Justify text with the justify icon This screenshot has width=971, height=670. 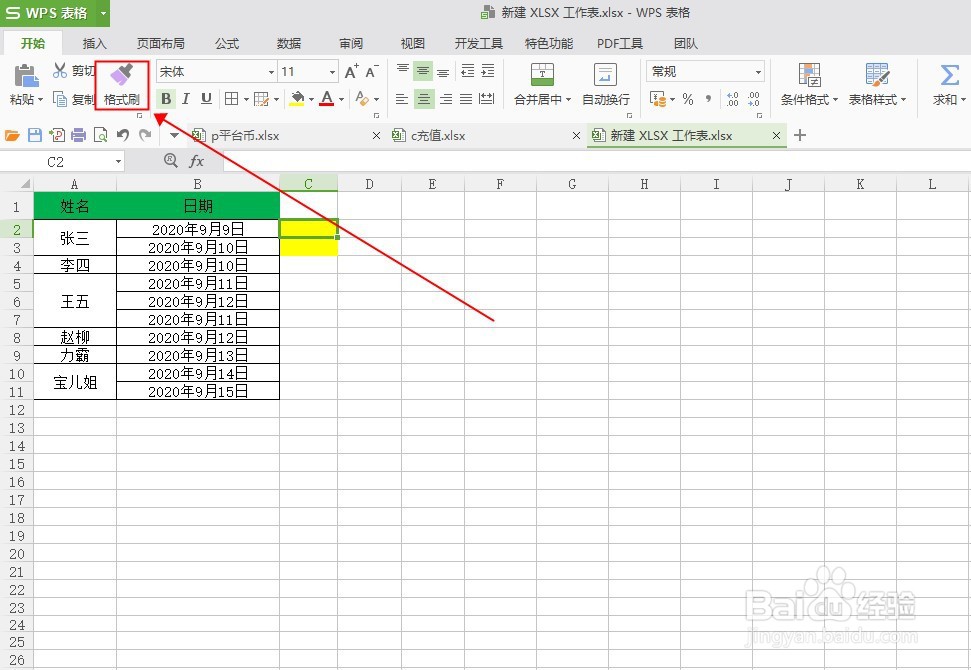click(466, 98)
